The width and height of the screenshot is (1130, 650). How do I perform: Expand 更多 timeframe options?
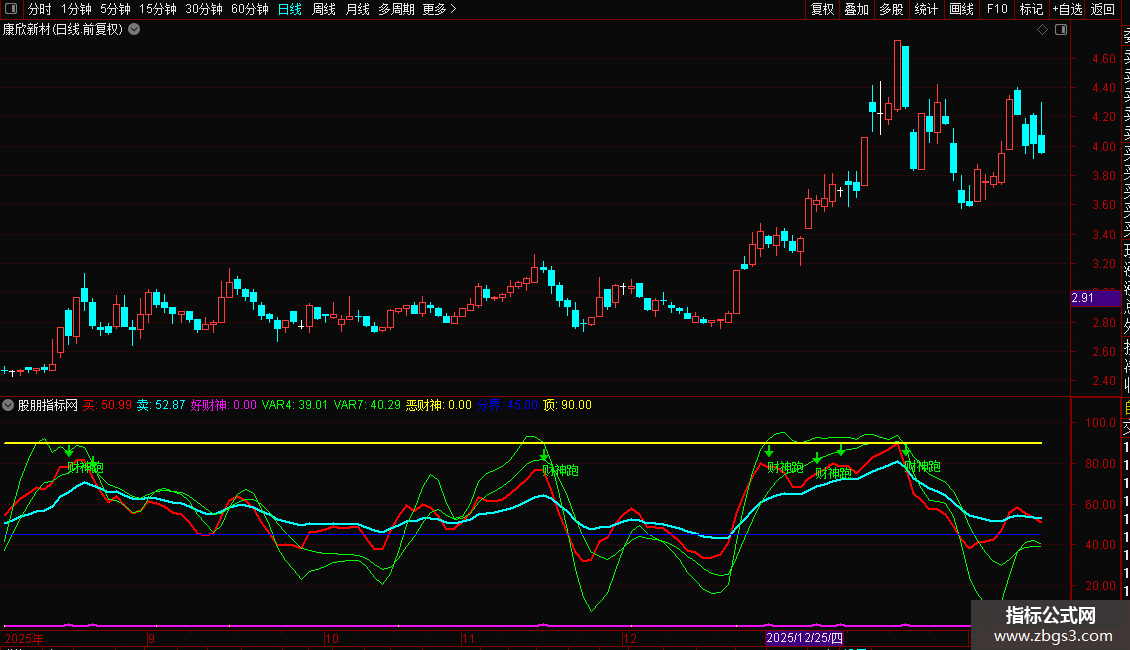[439, 9]
